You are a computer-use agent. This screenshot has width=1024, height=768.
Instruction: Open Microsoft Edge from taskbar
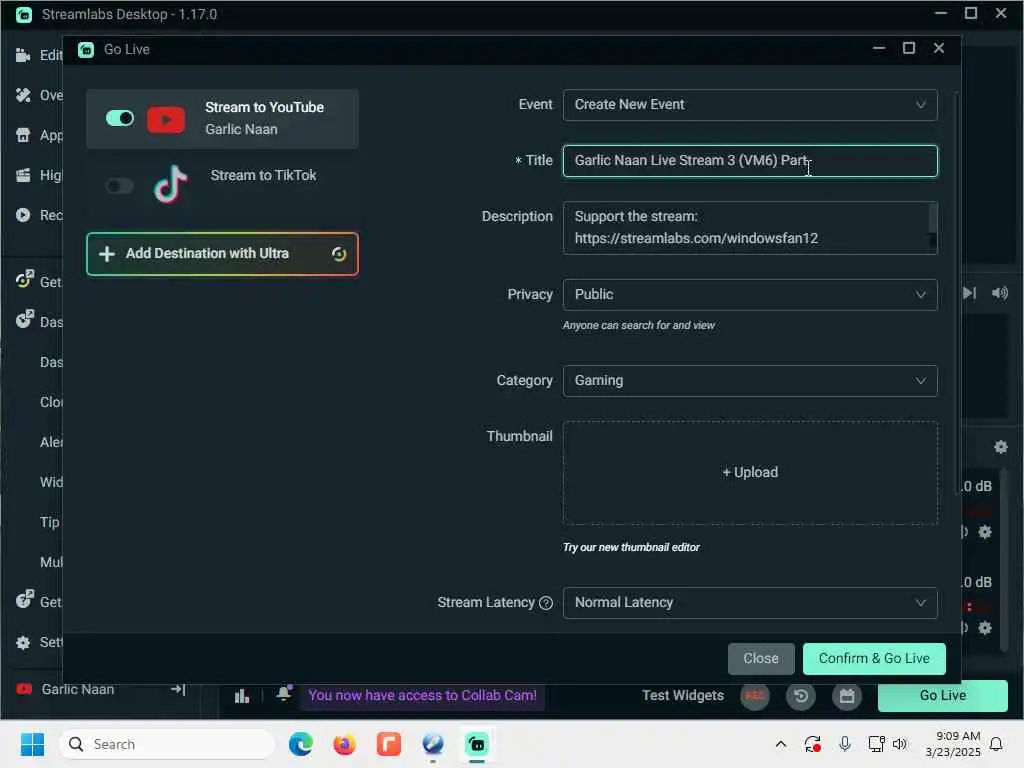coord(300,744)
